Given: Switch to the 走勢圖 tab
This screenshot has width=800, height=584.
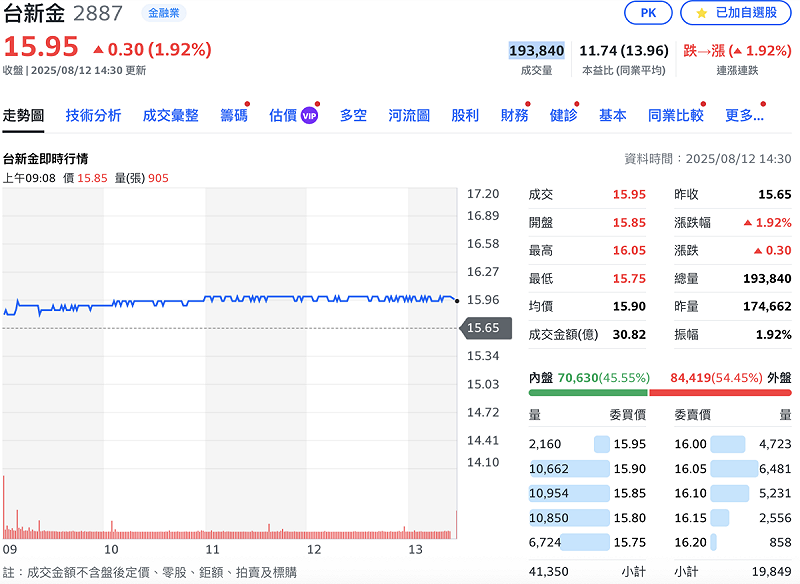Looking at the screenshot, I should (23, 116).
